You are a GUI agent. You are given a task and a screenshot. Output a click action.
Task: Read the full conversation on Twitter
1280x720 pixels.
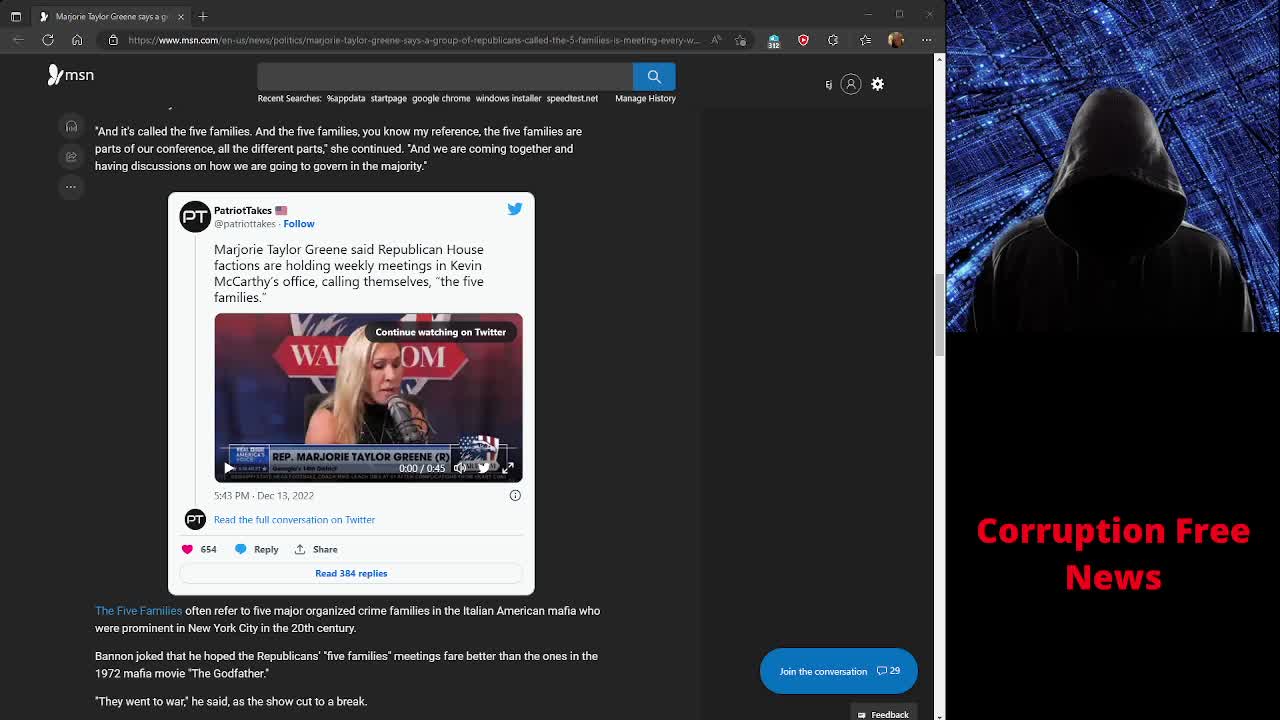pos(294,519)
